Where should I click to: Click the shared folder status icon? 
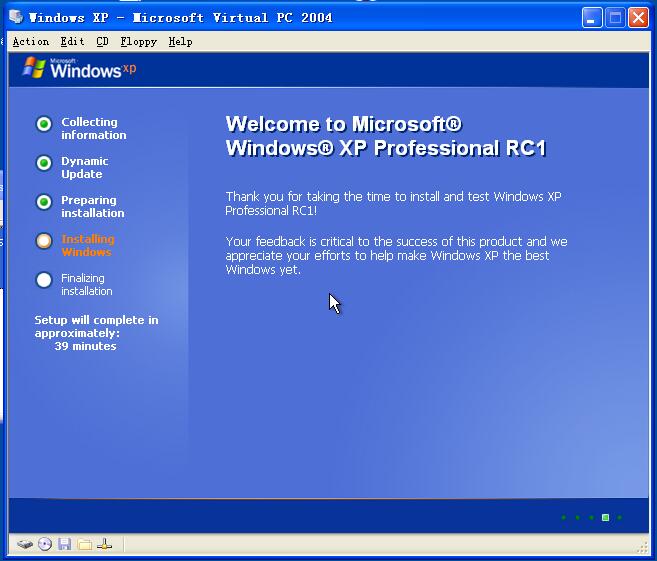point(85,544)
